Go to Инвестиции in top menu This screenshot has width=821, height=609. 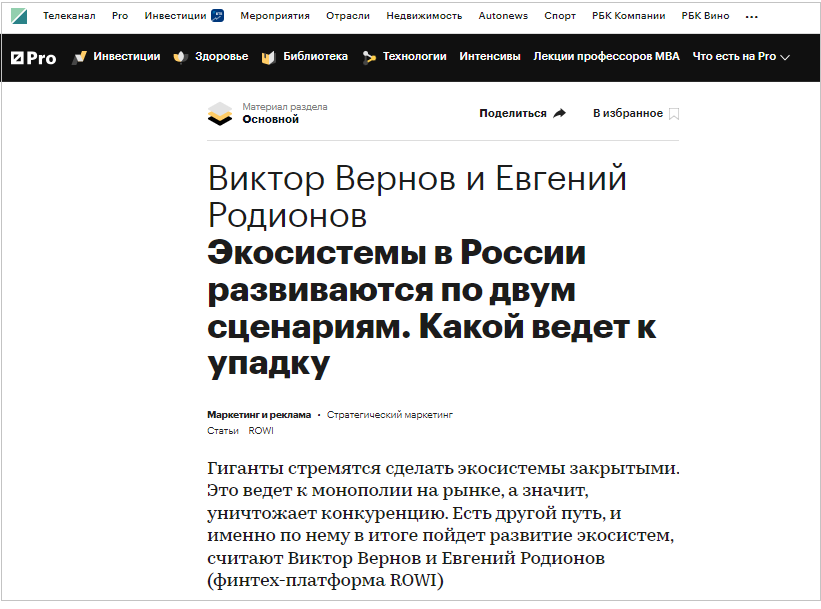coord(175,16)
